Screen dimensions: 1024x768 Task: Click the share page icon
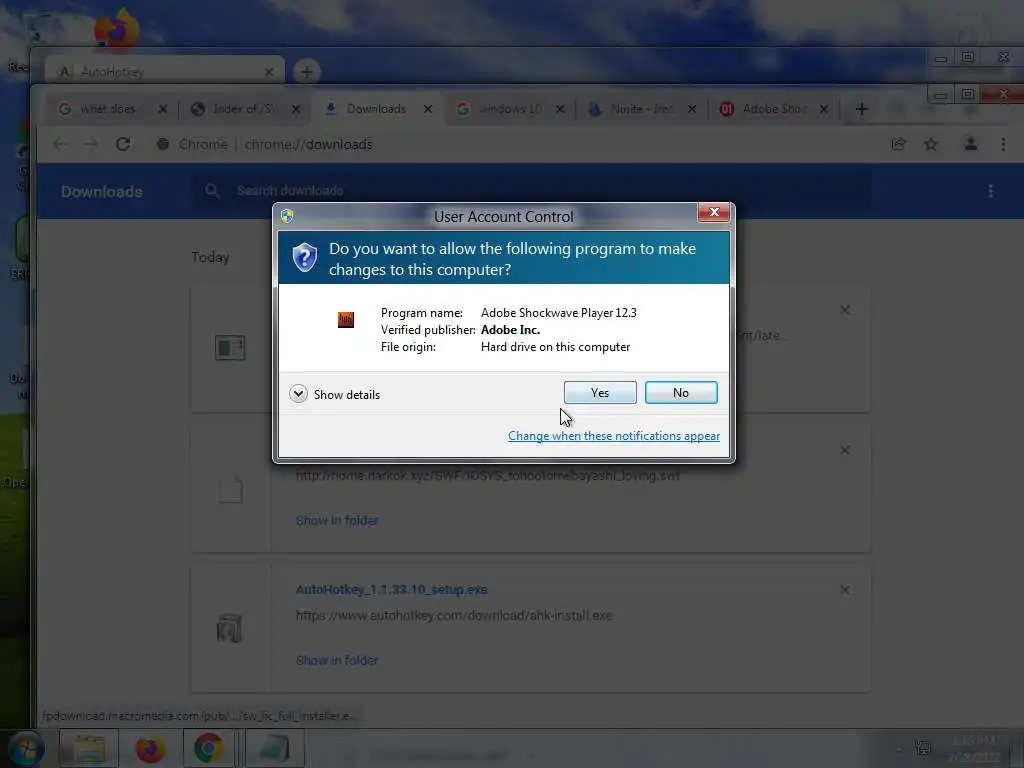coord(899,144)
